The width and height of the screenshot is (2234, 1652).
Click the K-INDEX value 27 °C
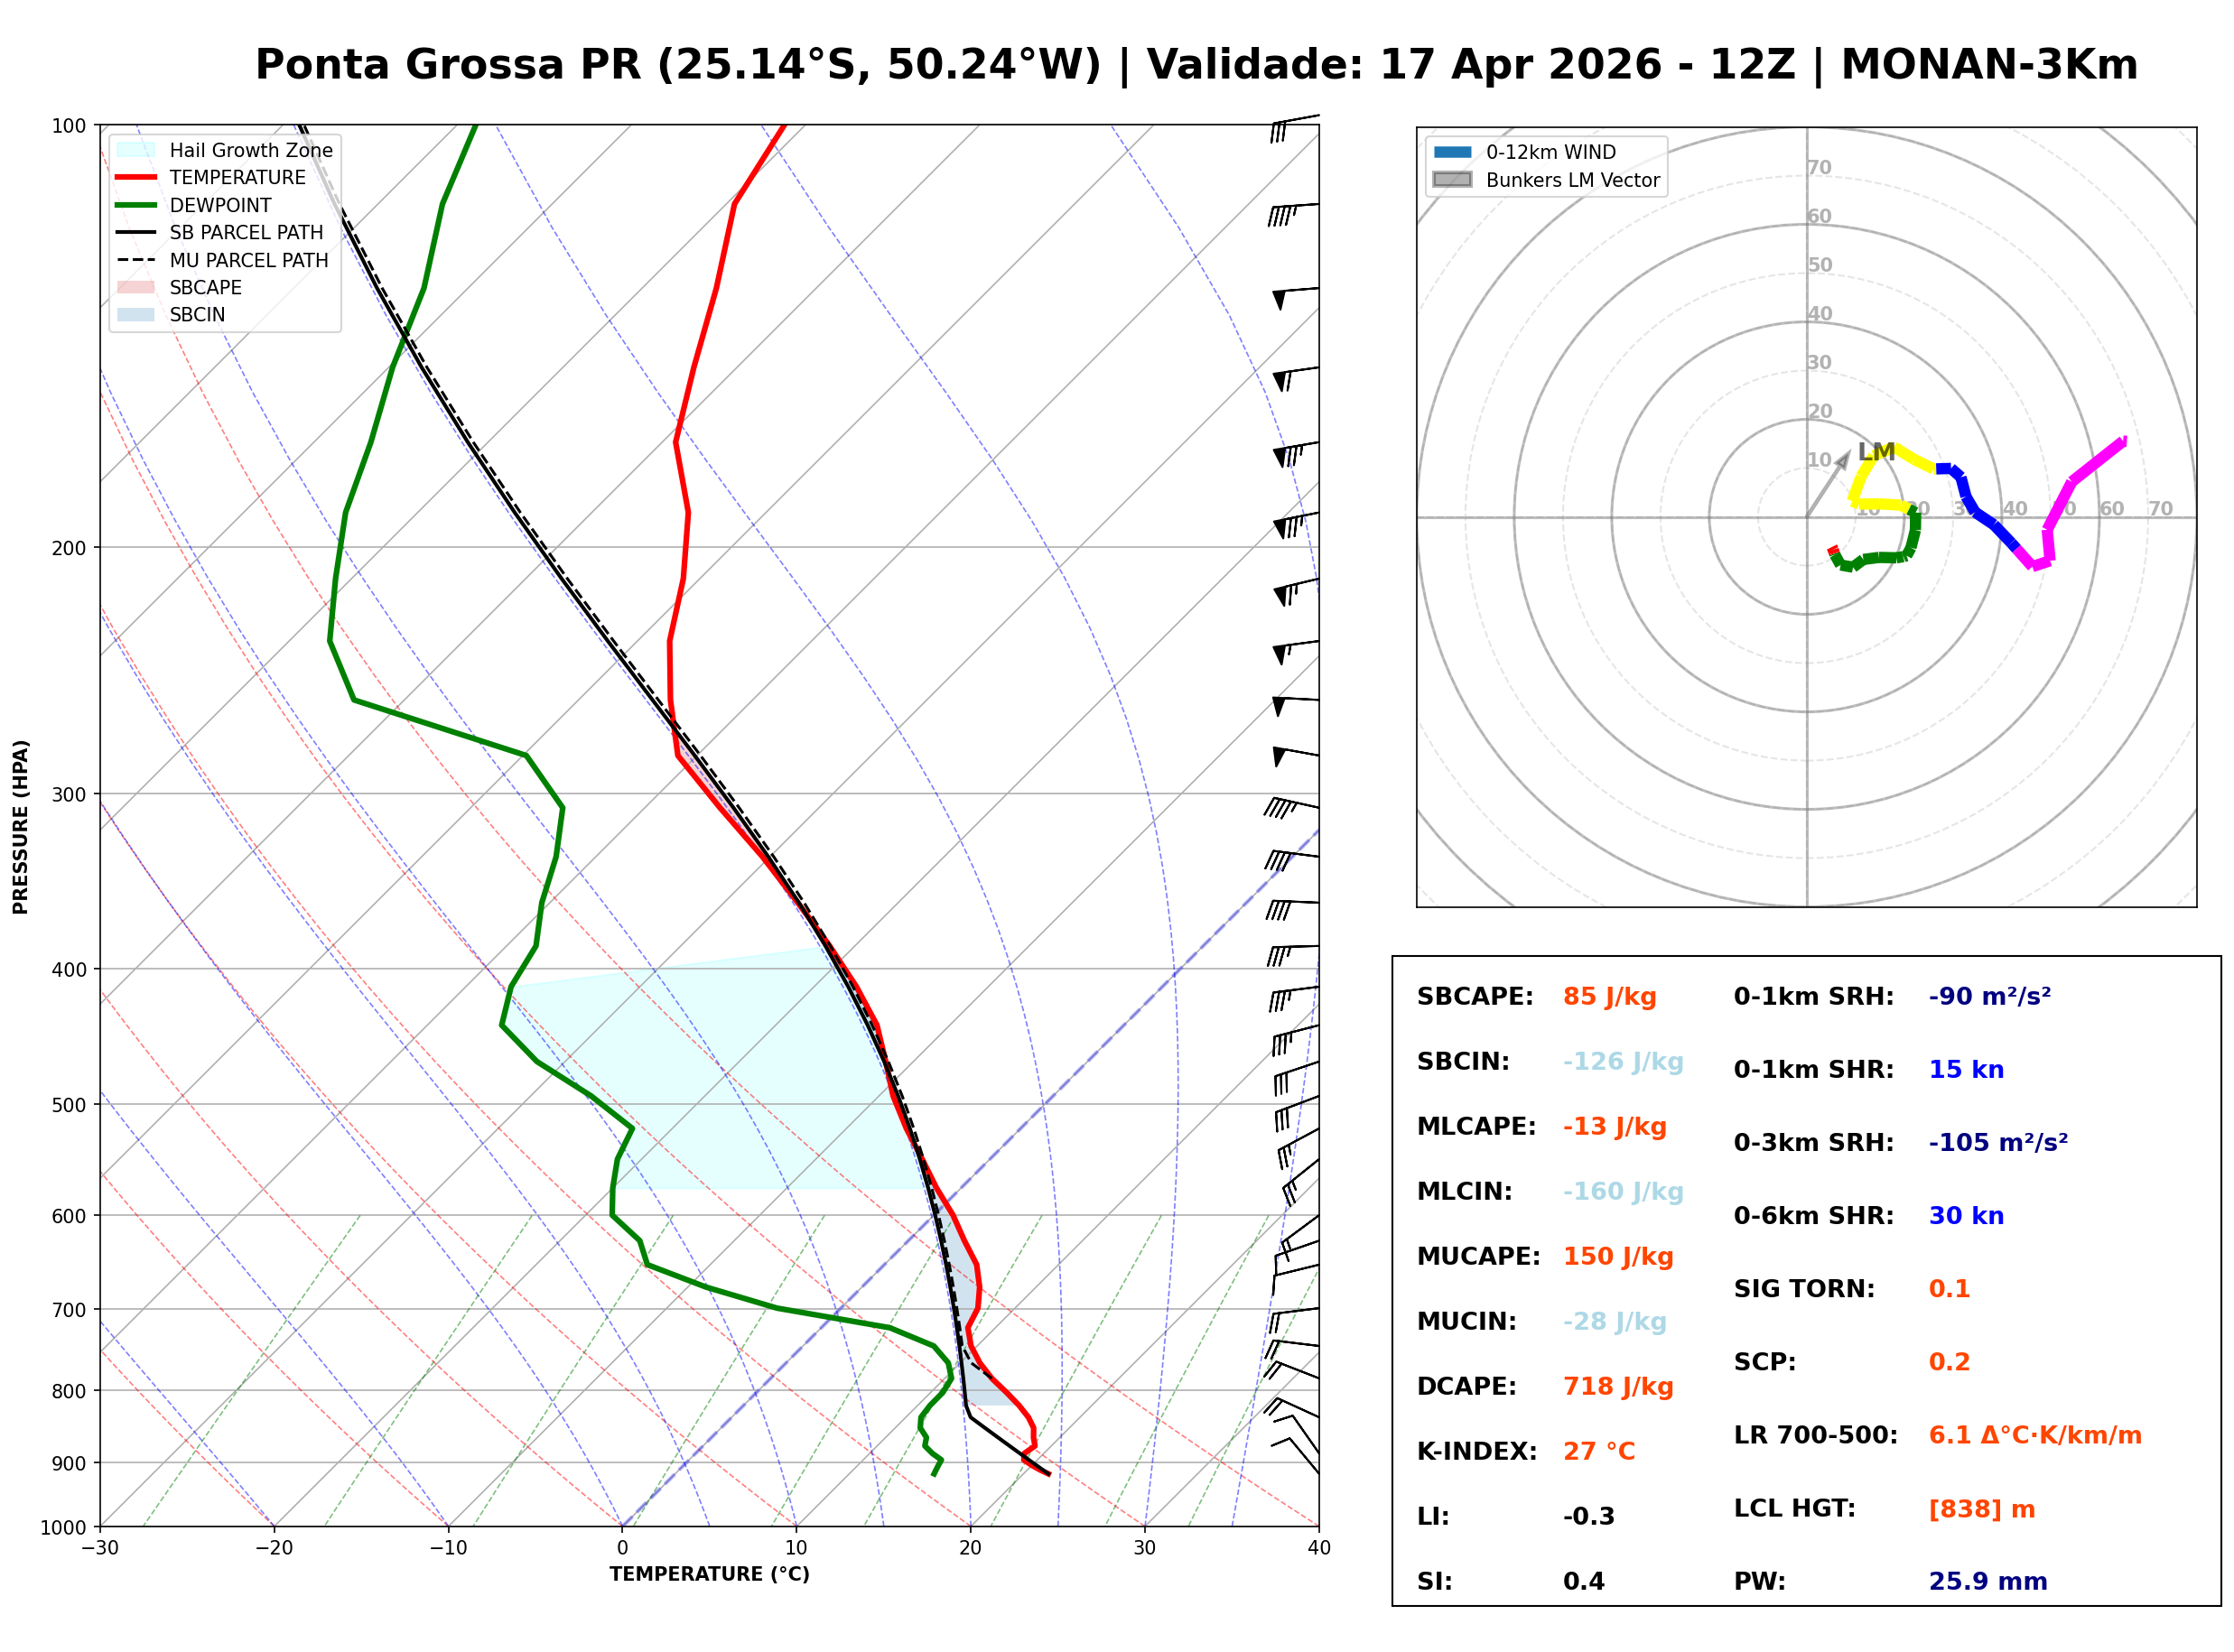pyautogui.click(x=1599, y=1452)
